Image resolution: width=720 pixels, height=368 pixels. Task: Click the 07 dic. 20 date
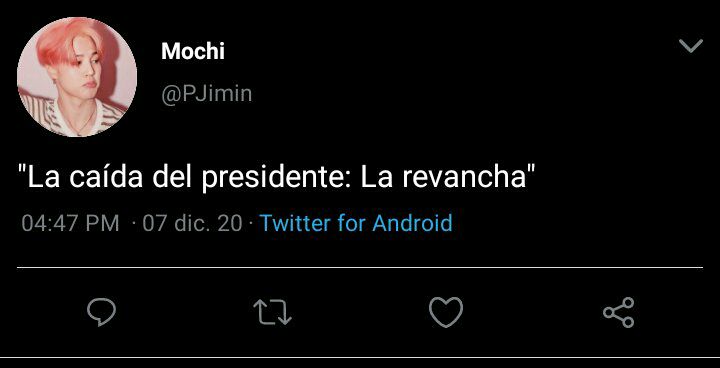pos(192,224)
